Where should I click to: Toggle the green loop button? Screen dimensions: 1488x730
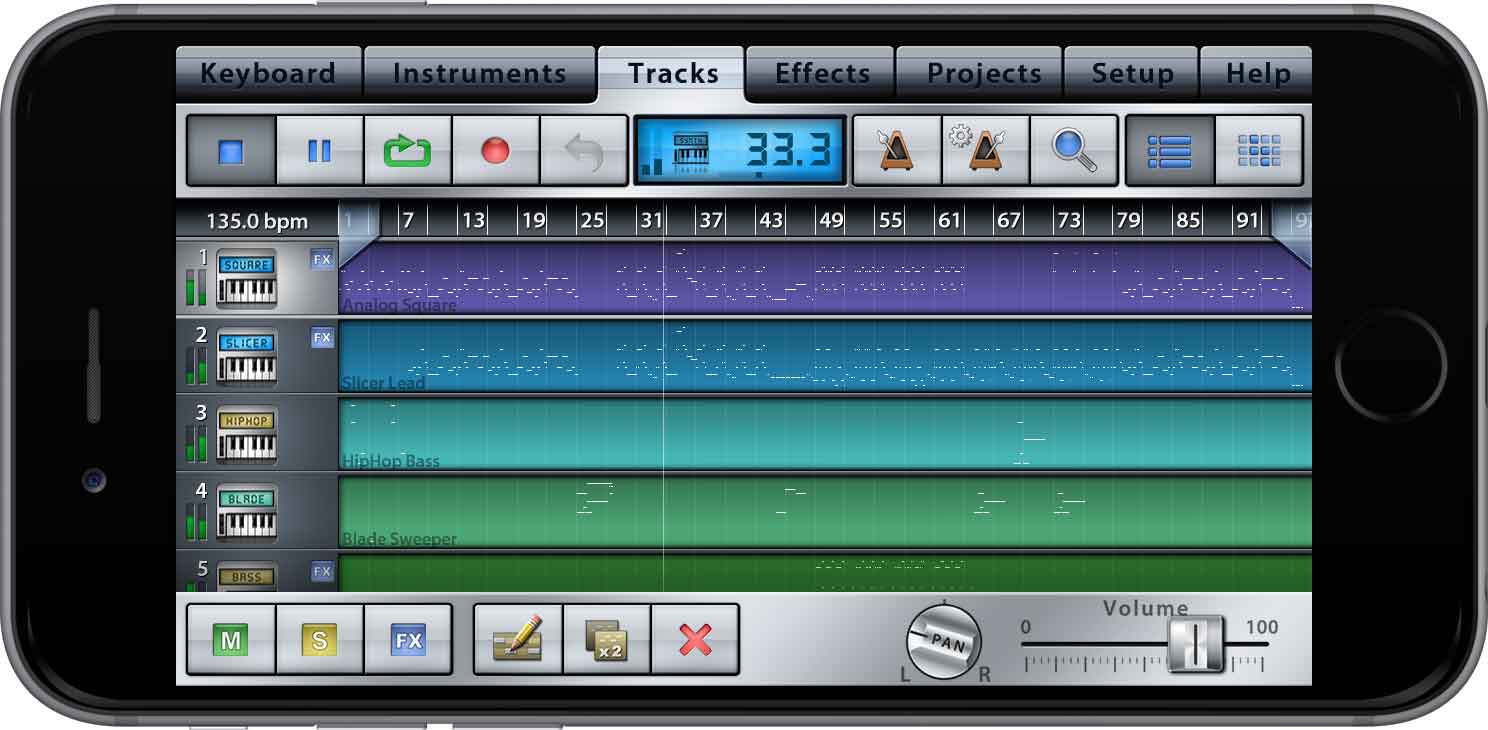[407, 151]
